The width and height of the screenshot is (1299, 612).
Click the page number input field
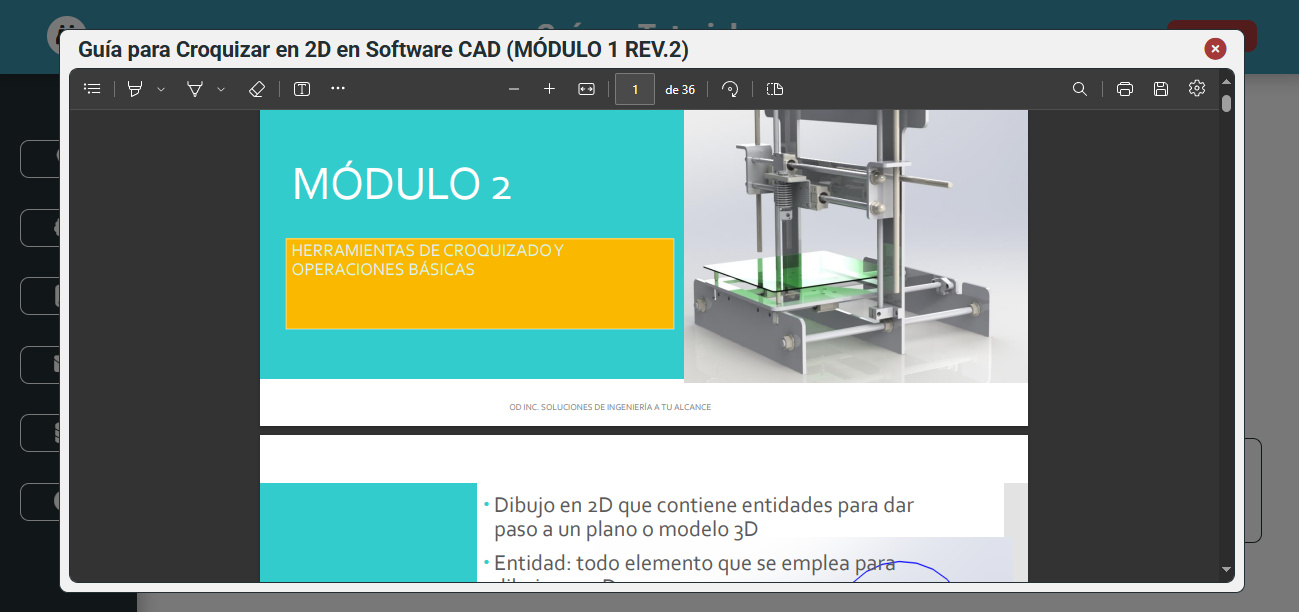pyautogui.click(x=635, y=89)
